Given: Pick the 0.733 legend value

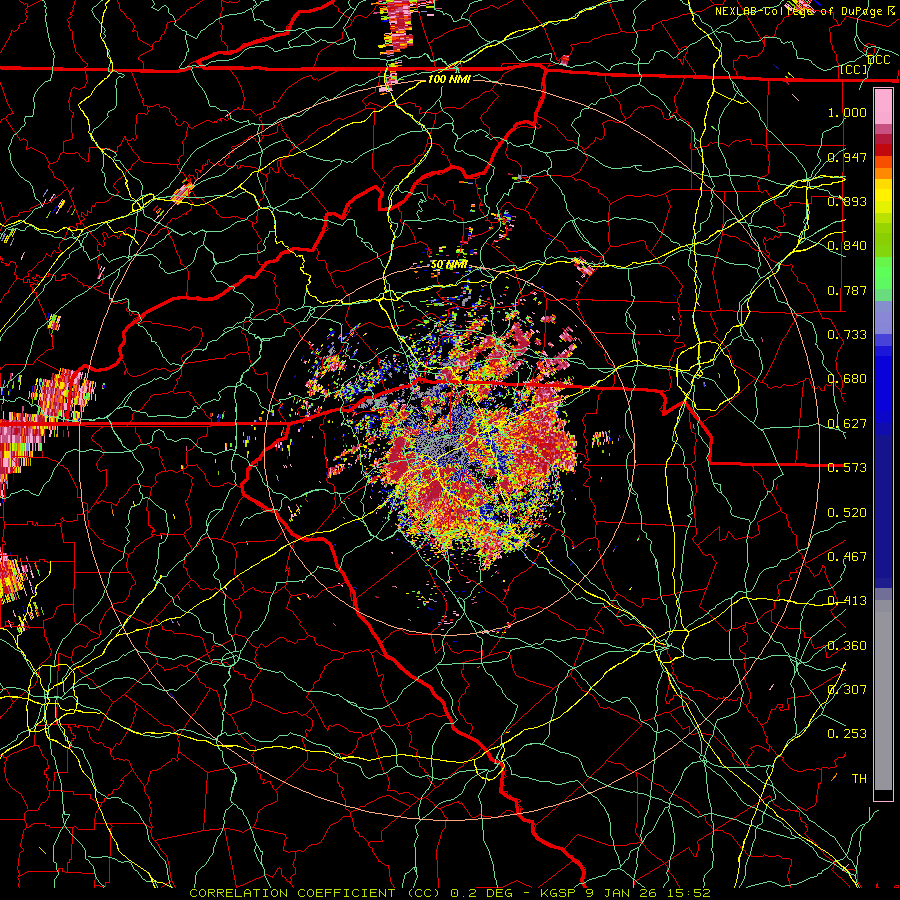Looking at the screenshot, I should 847,334.
